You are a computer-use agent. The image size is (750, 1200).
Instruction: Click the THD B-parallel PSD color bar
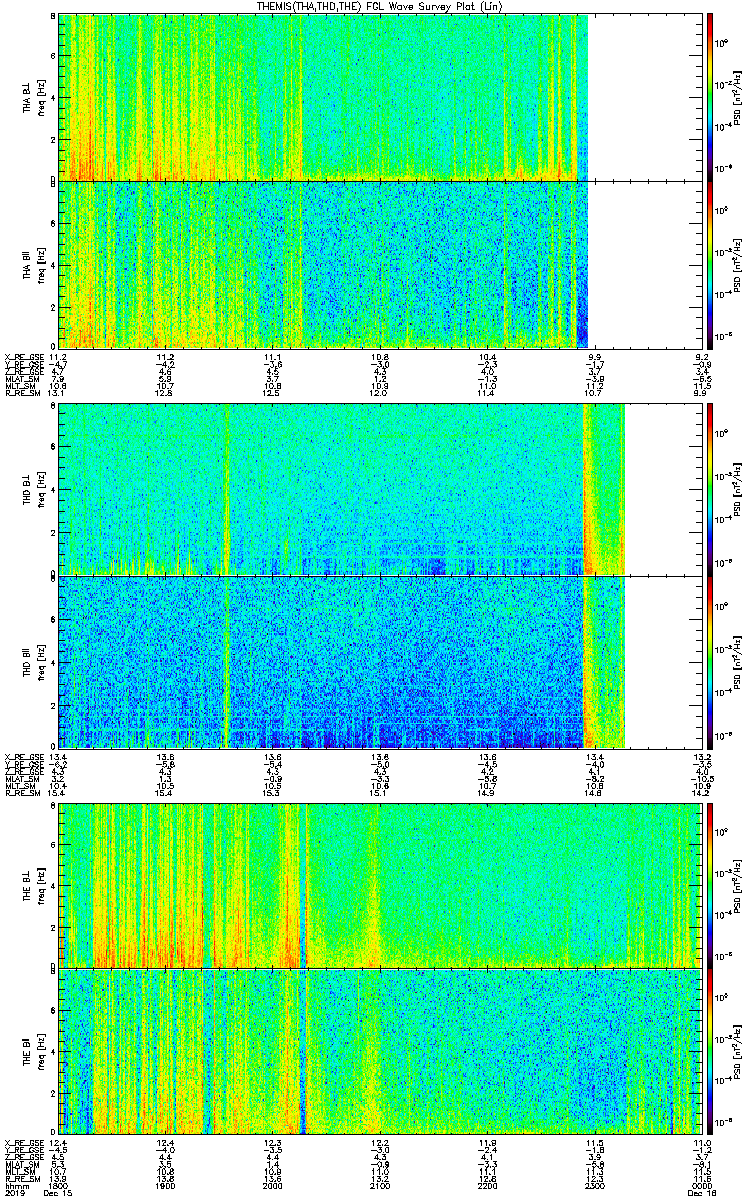click(x=711, y=661)
